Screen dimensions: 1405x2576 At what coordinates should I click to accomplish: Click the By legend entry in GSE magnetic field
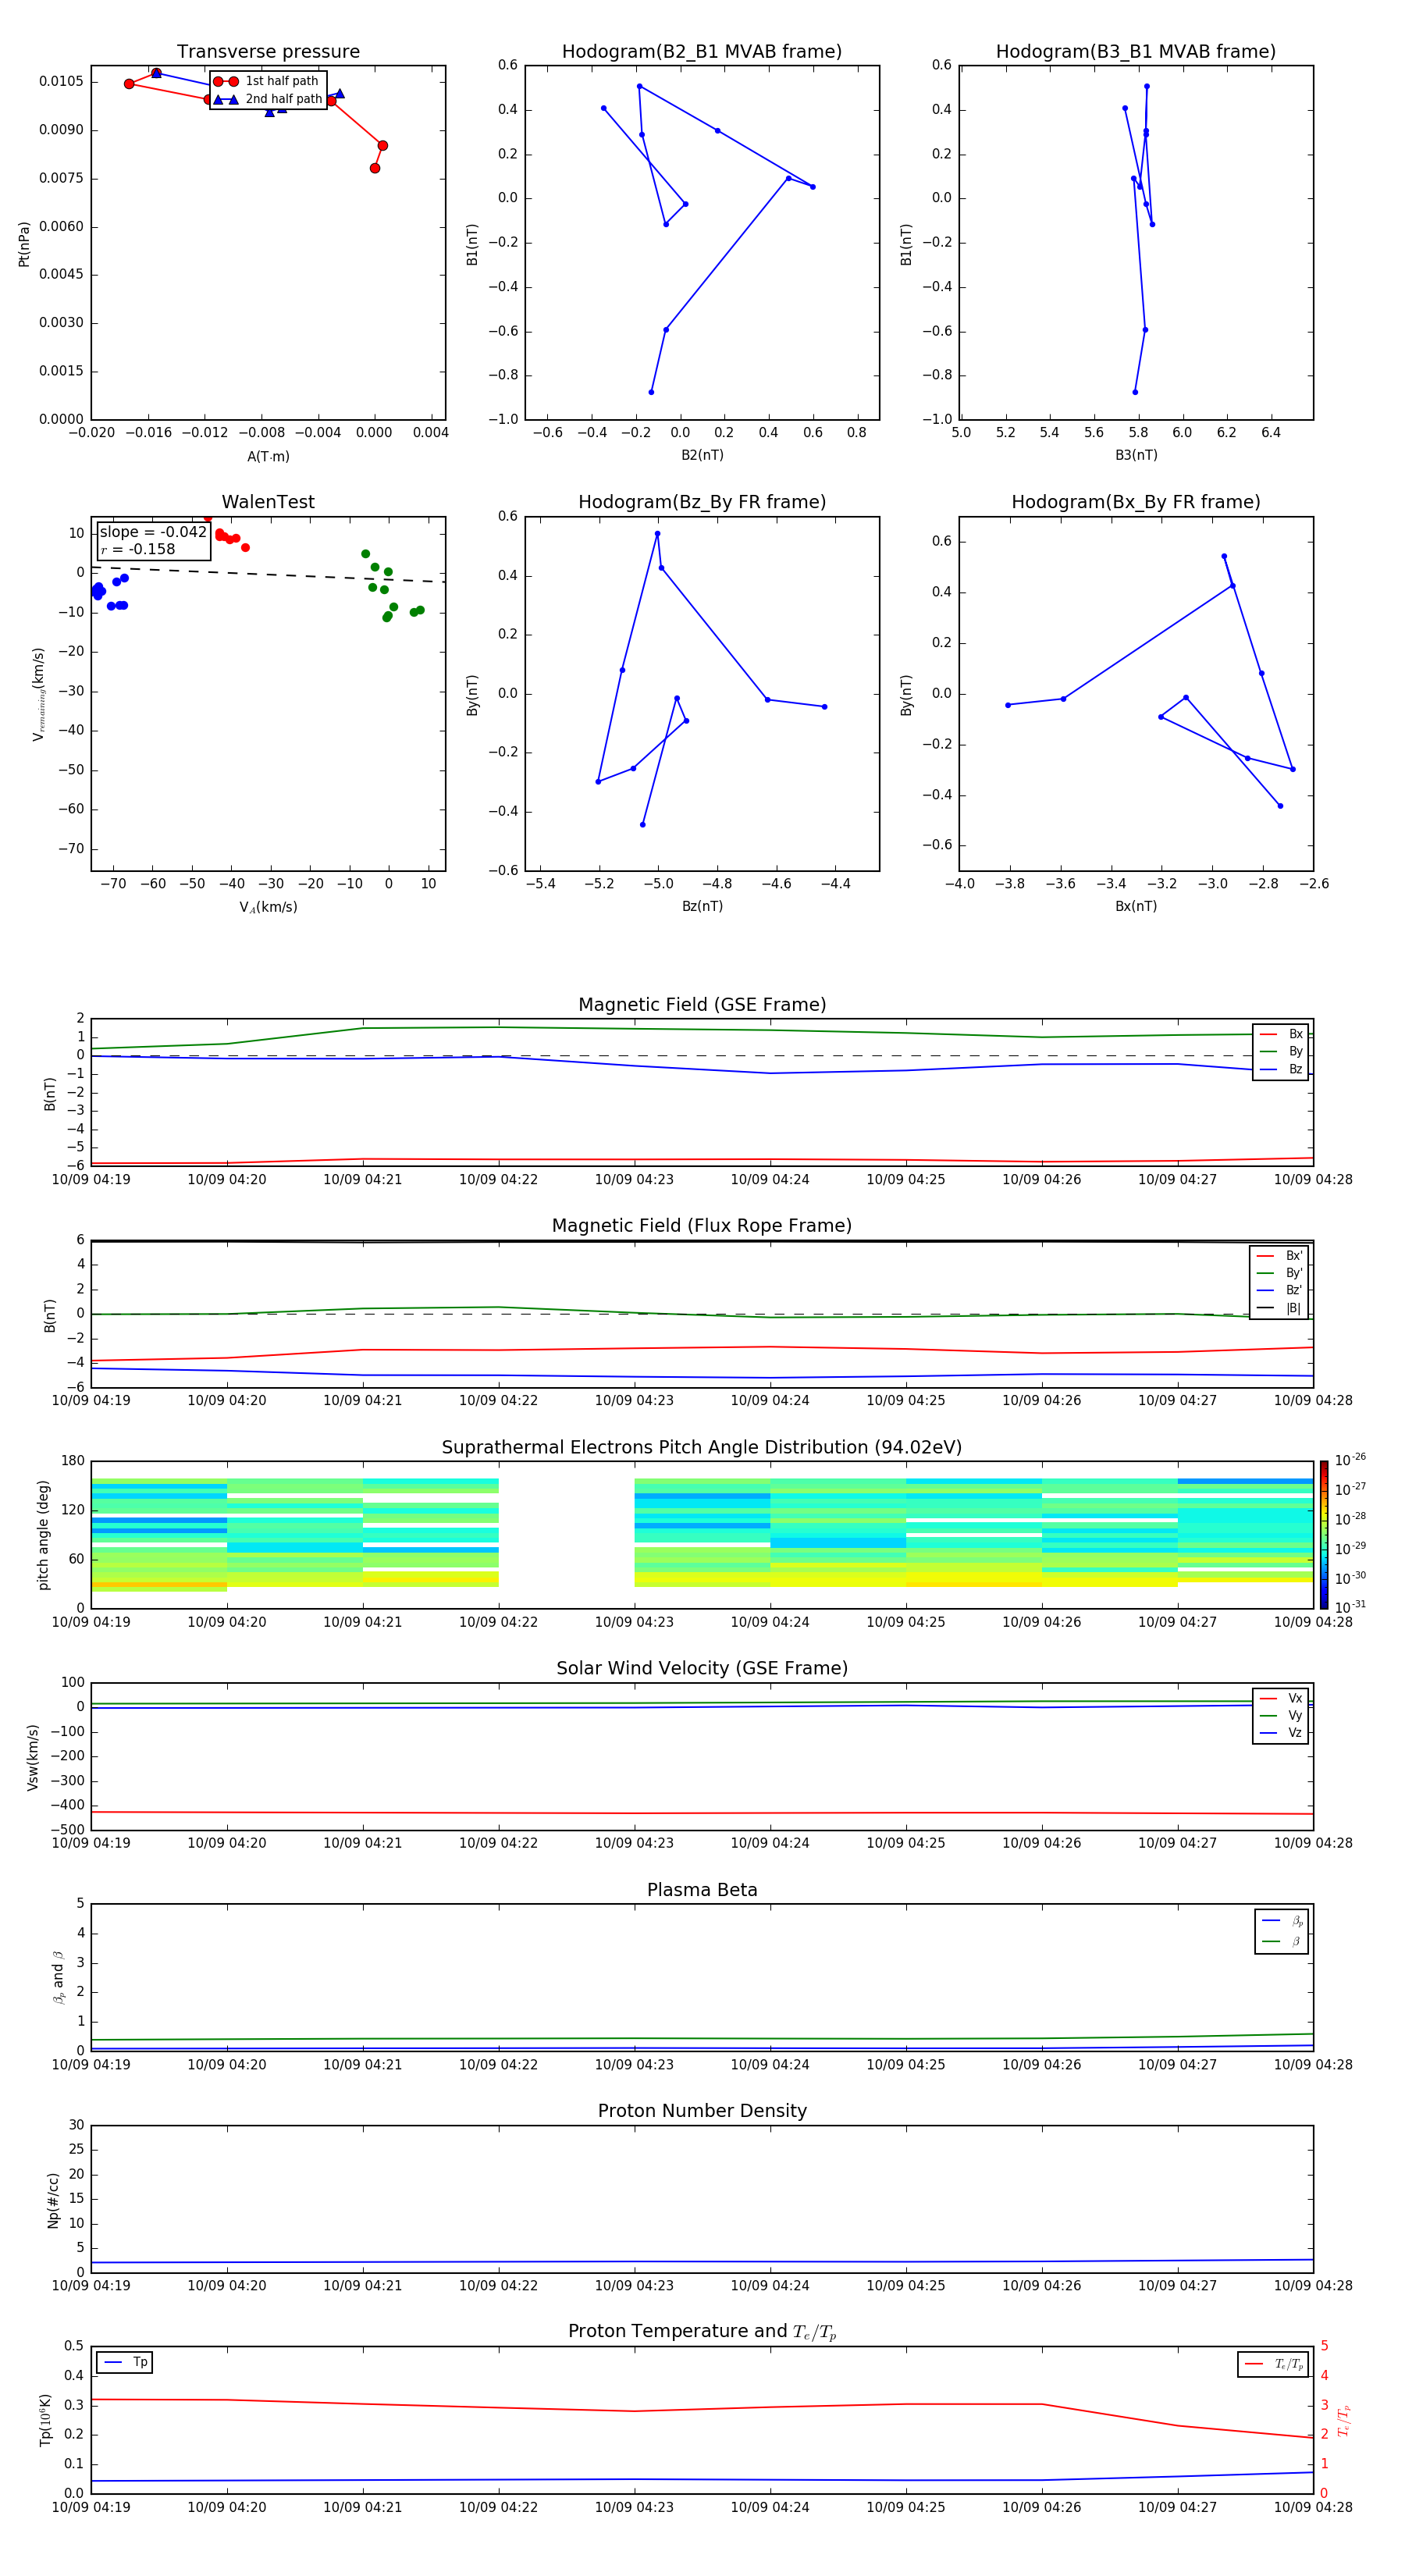point(1281,1052)
